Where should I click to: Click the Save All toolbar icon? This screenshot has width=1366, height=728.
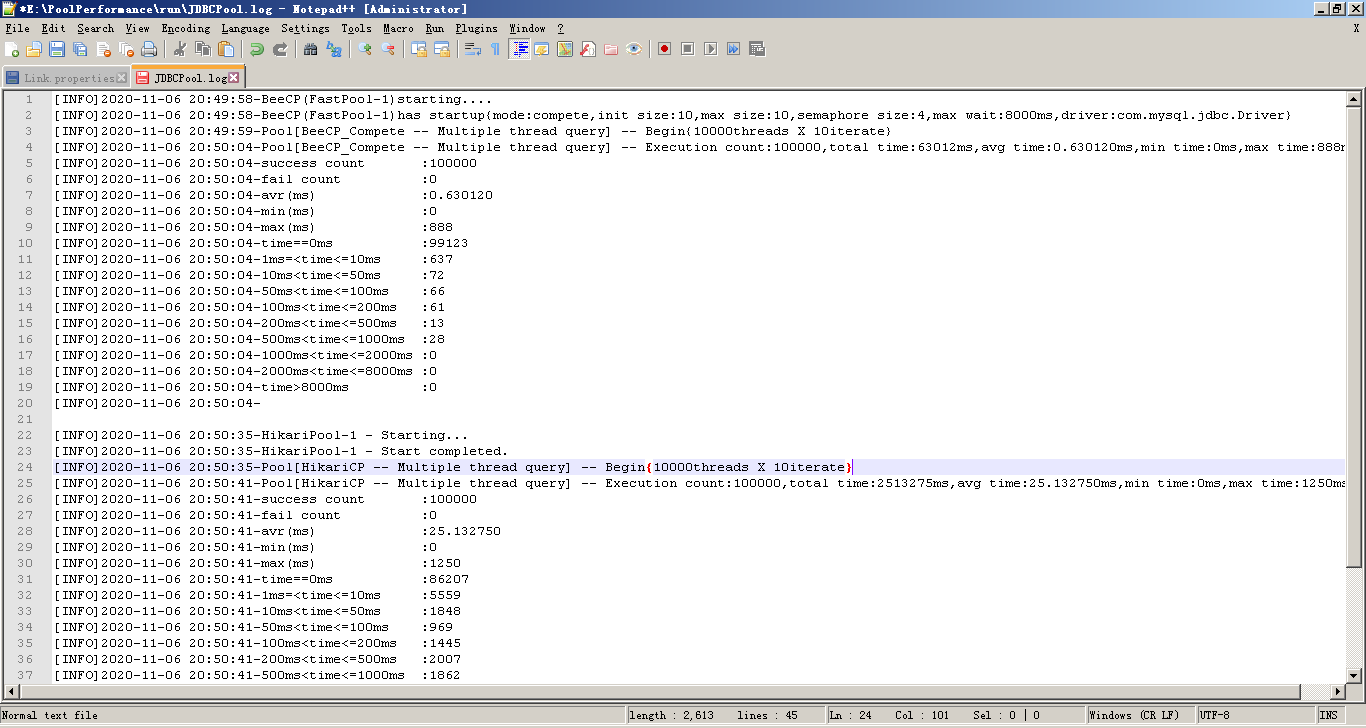(80, 49)
